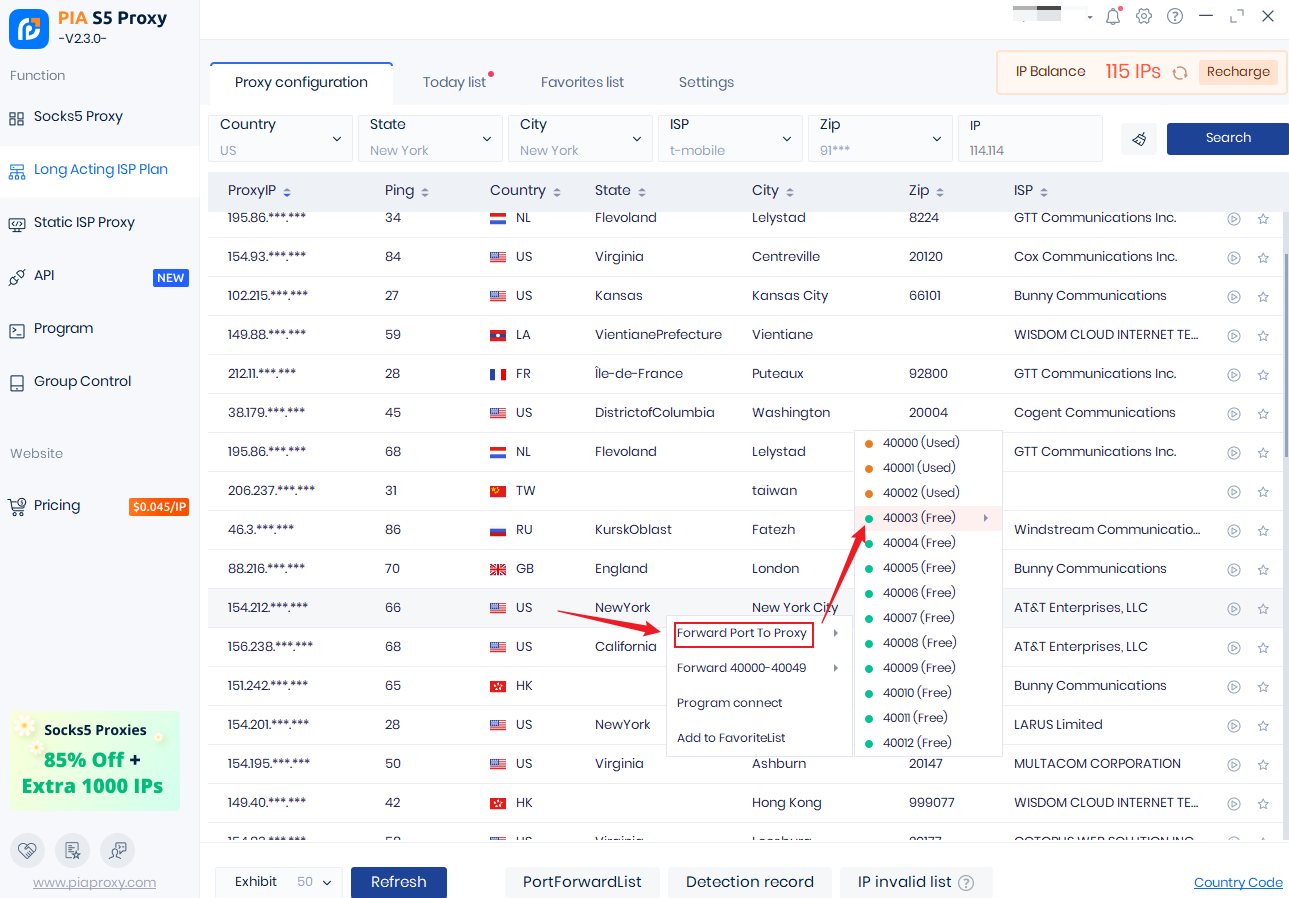The width and height of the screenshot is (1289, 898).
Task: Open the Country Code link
Action: click(x=1237, y=882)
